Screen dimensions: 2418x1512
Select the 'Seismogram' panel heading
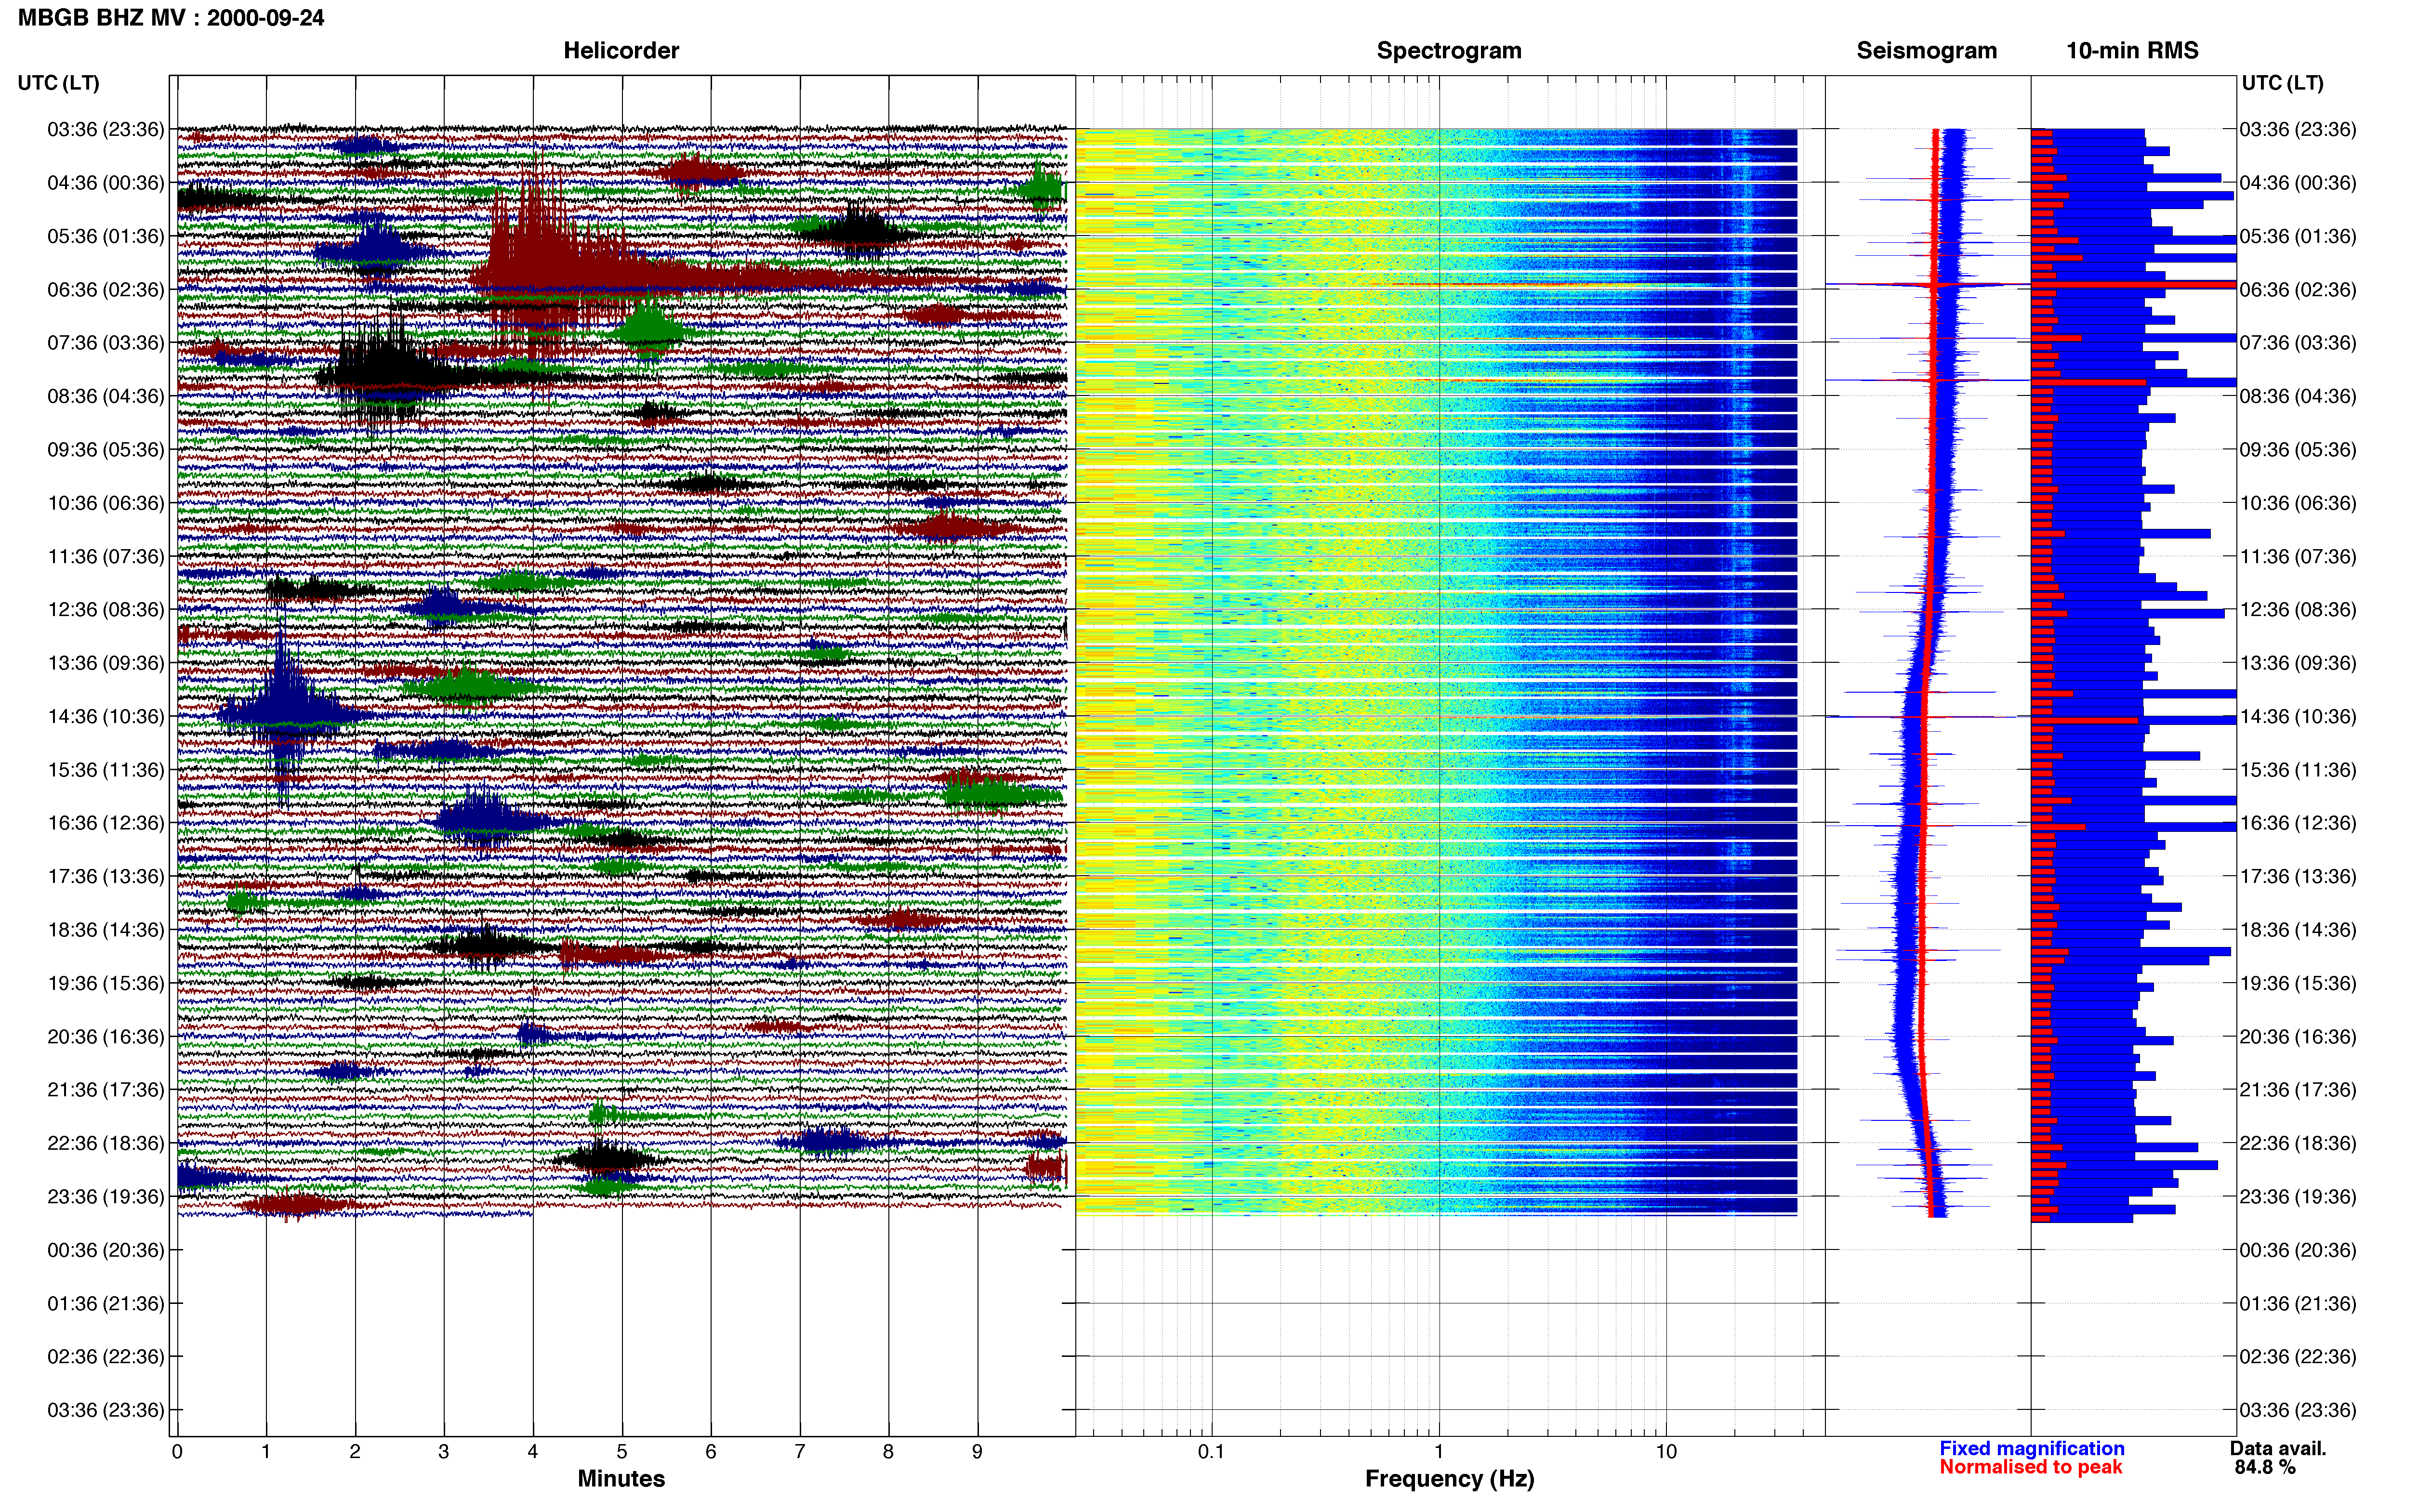click(x=1926, y=51)
